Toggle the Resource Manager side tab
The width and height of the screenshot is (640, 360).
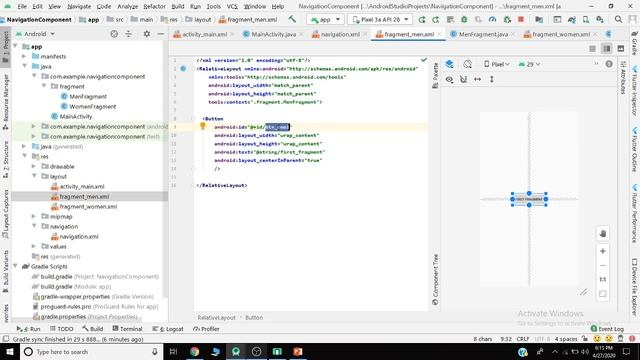(5, 101)
